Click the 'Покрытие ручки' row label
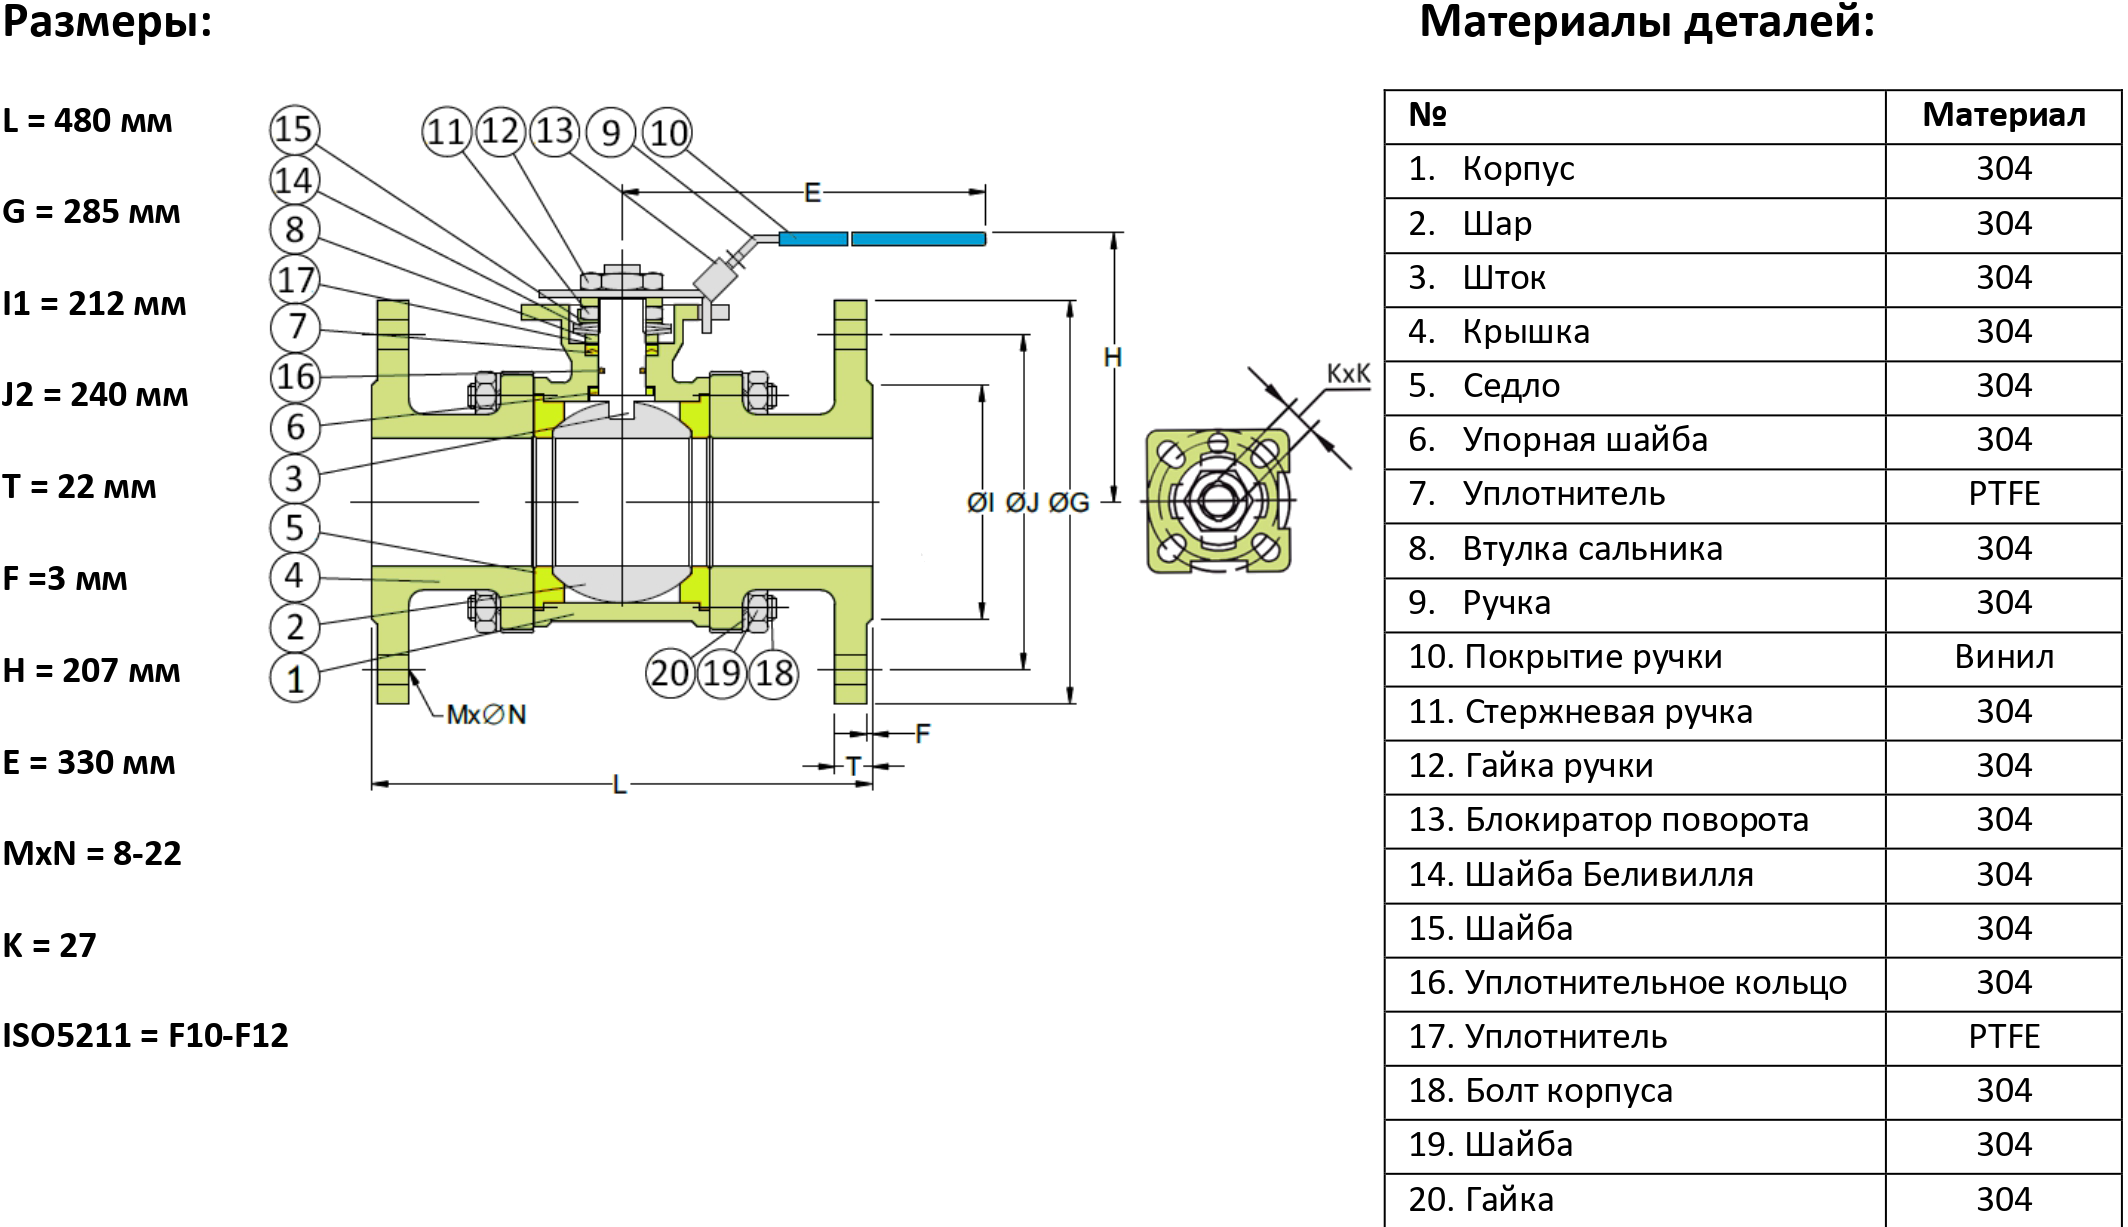 (x=1593, y=657)
